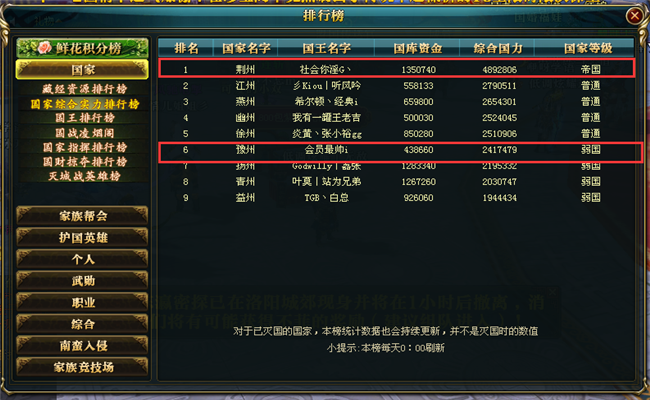650x400 pixels.
Task: Open the 职业 ranking category
Action: click(82, 302)
